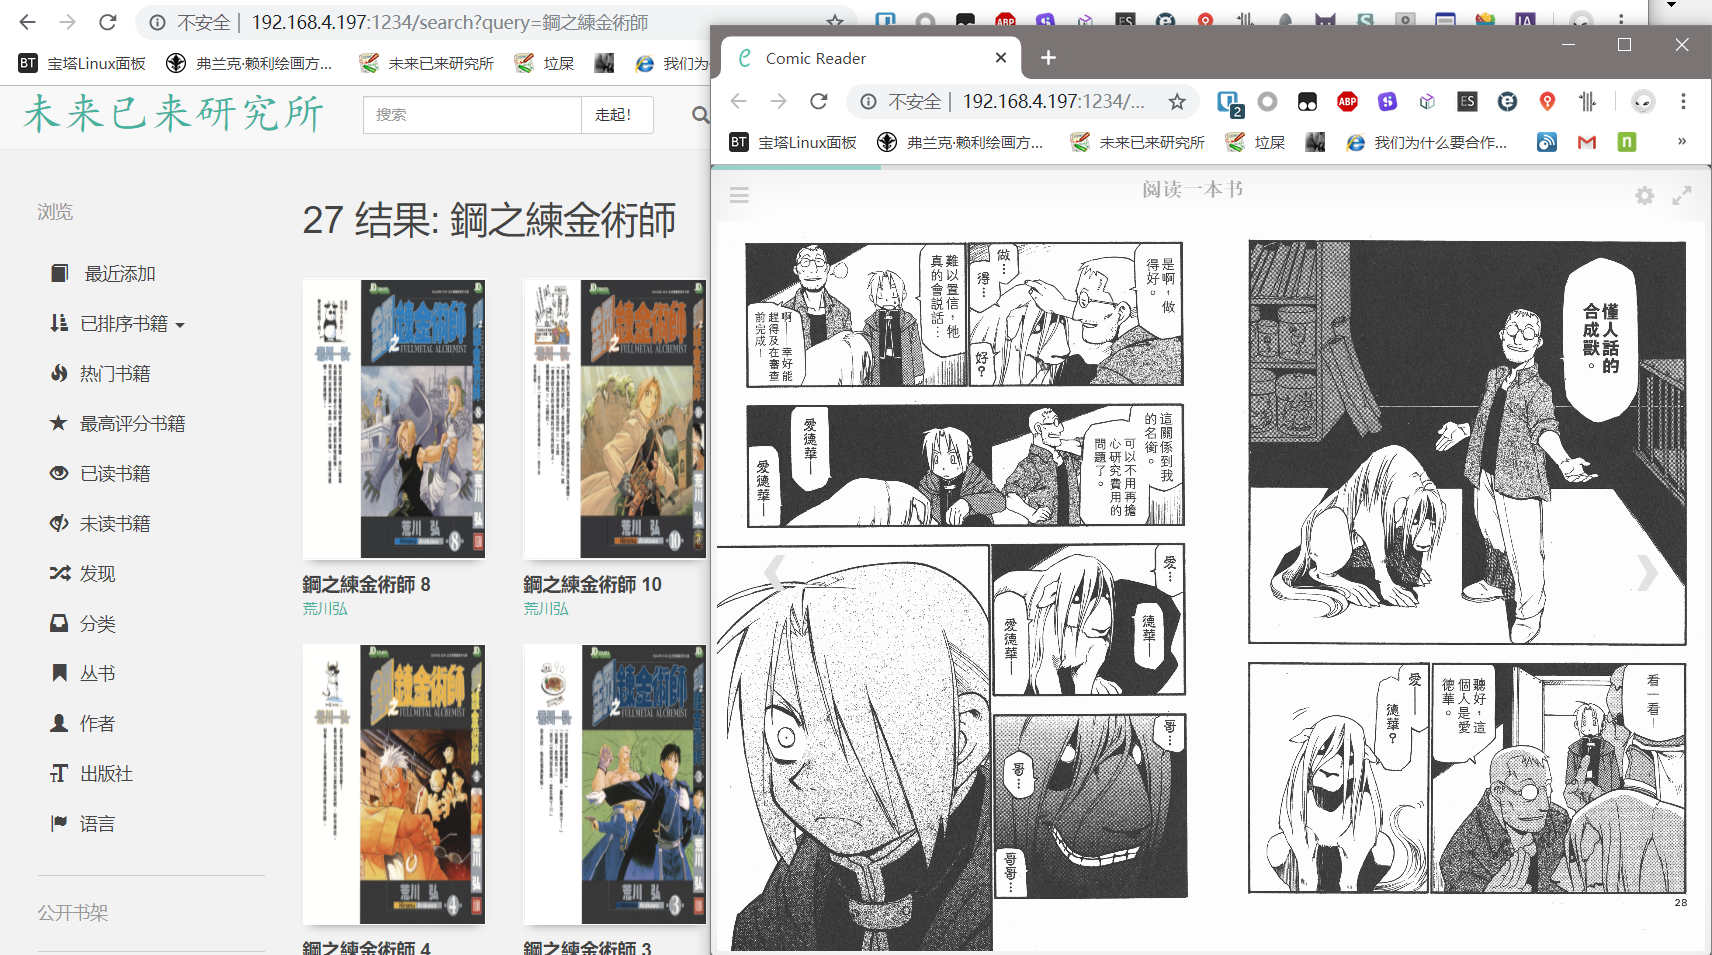Open 垃屎 bookmark in Comic Reader window
The height and width of the screenshot is (955, 1712).
(1256, 142)
